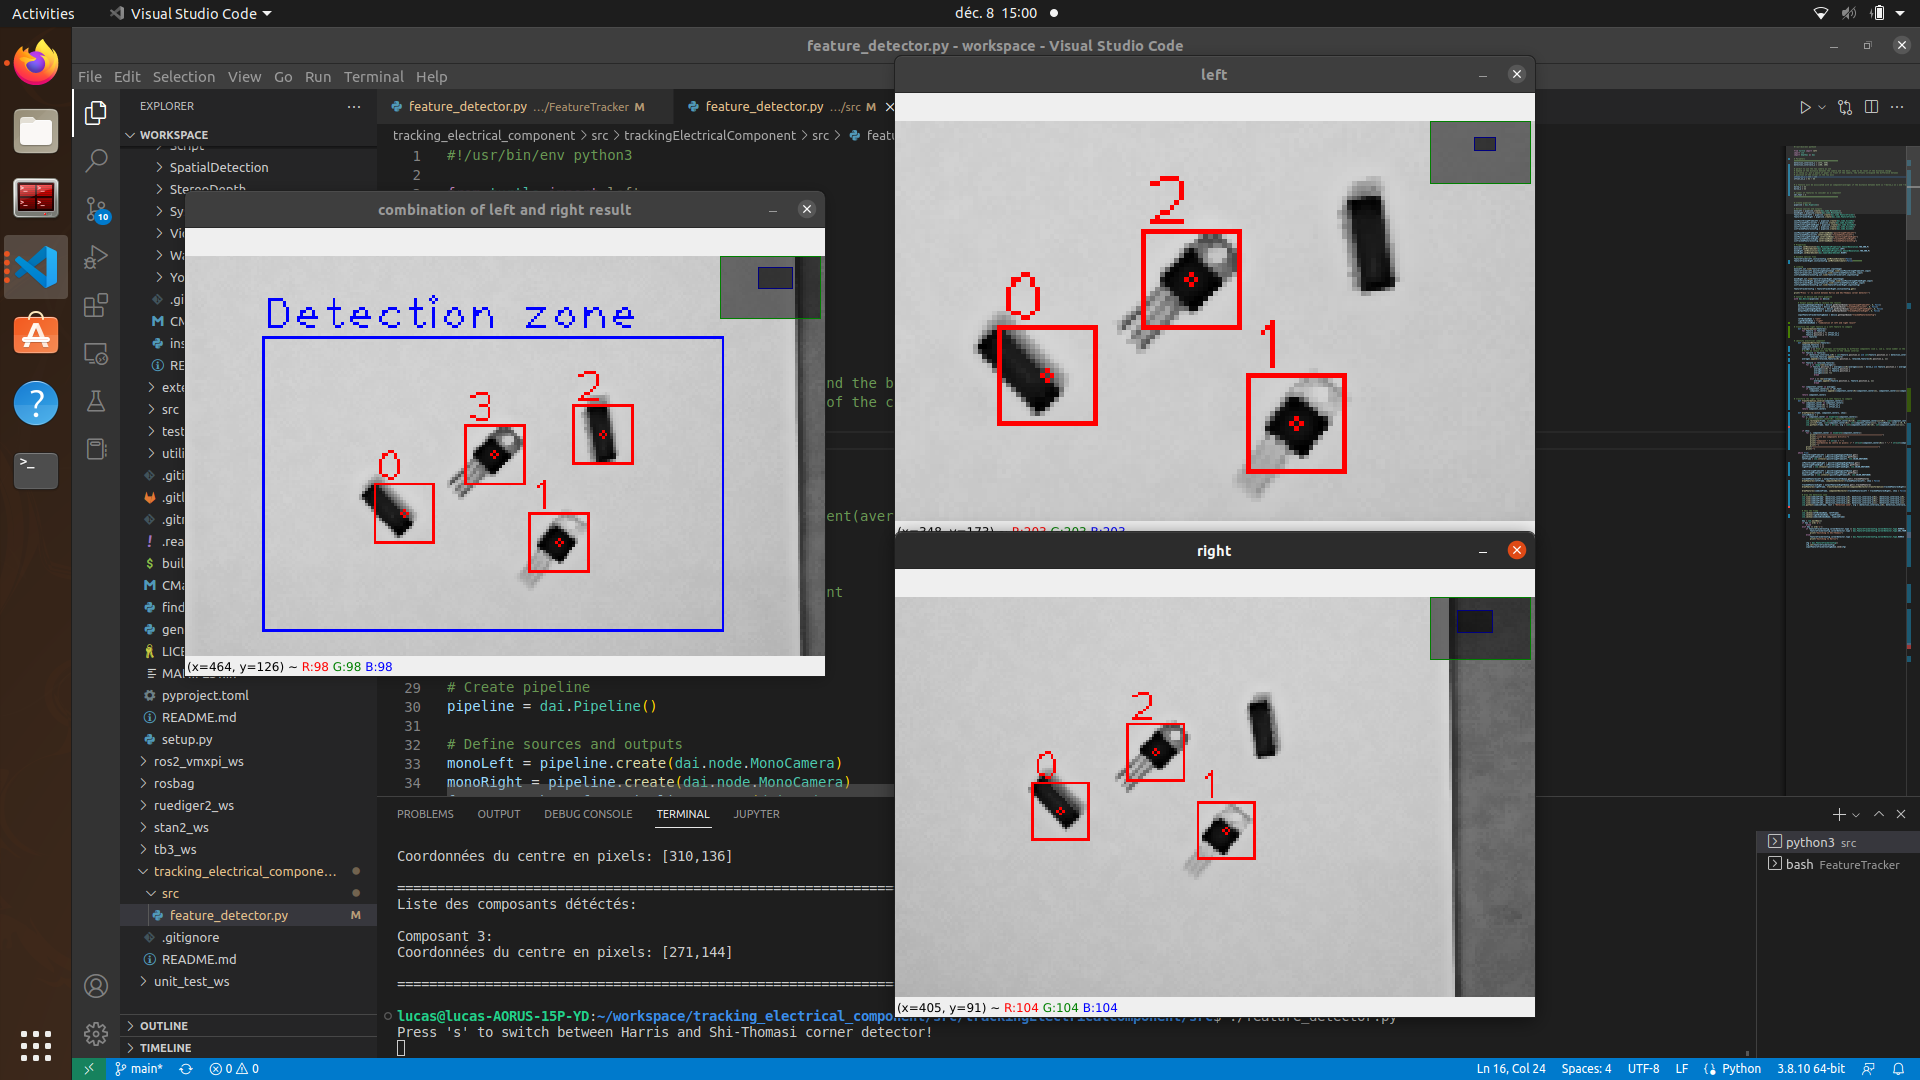Open Remote Explorer icon in activity bar
This screenshot has height=1080, width=1920.
click(95, 353)
